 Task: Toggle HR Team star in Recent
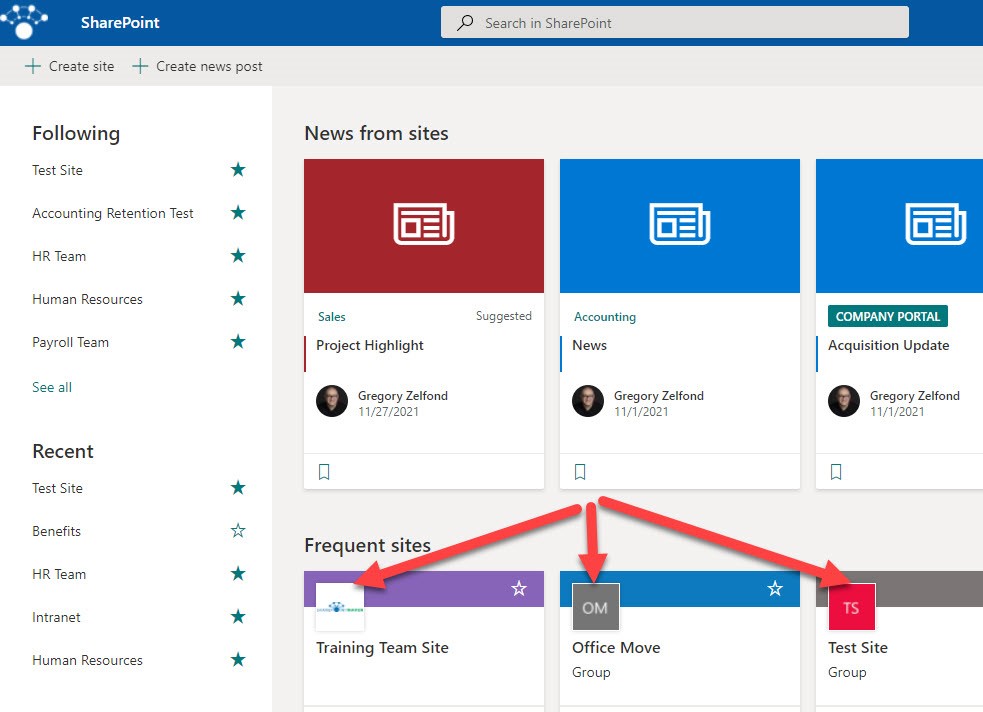pos(238,573)
